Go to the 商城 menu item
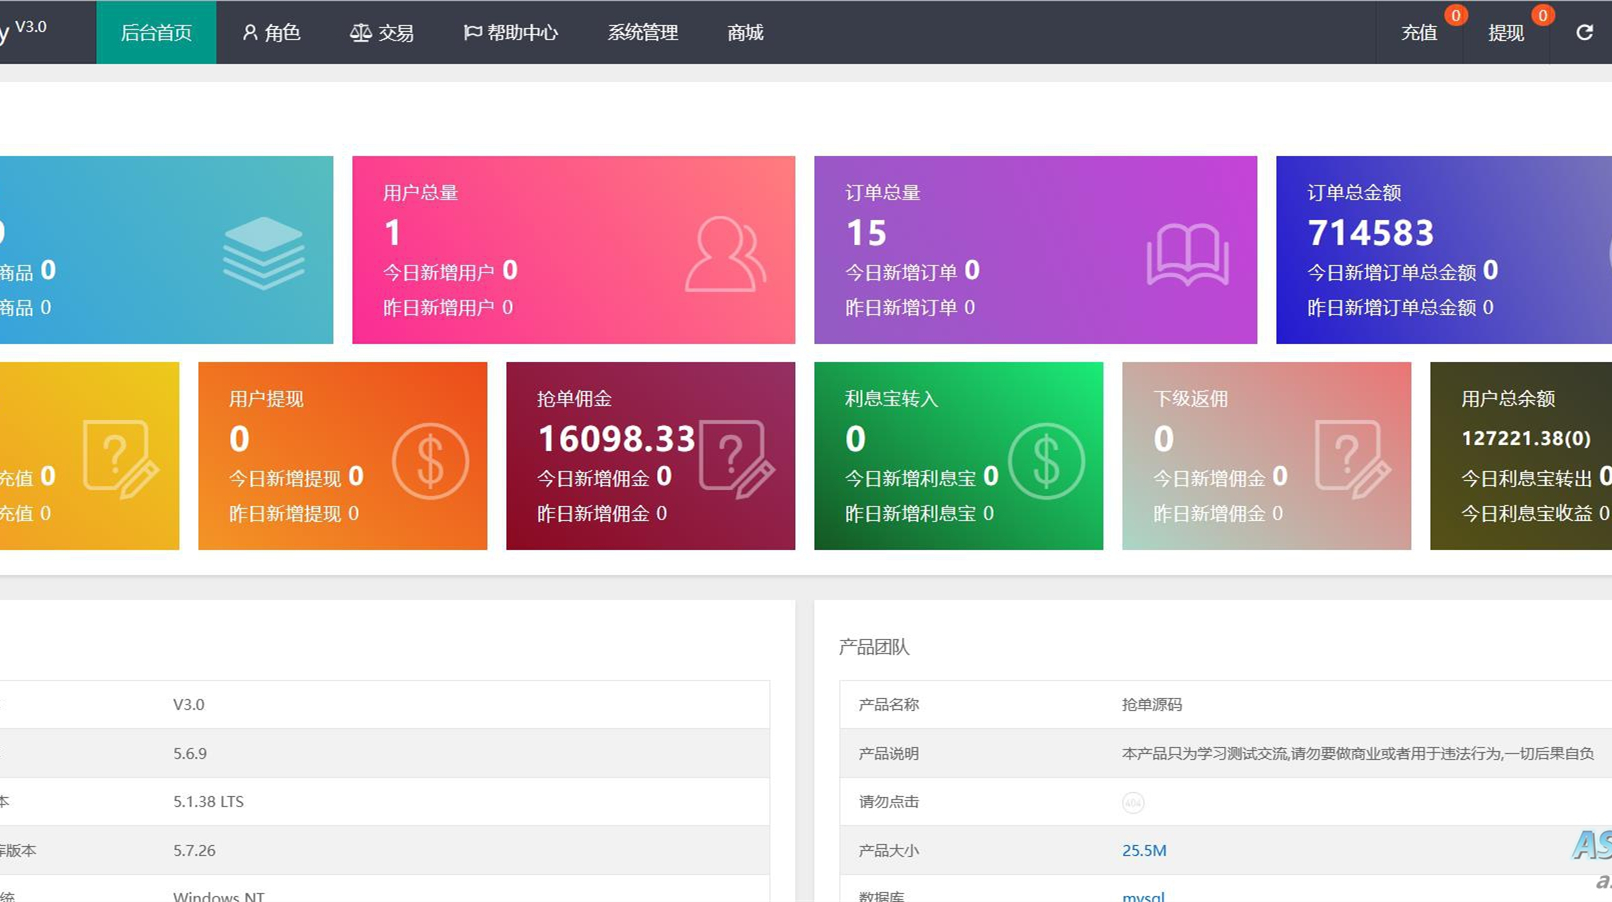 tap(745, 33)
